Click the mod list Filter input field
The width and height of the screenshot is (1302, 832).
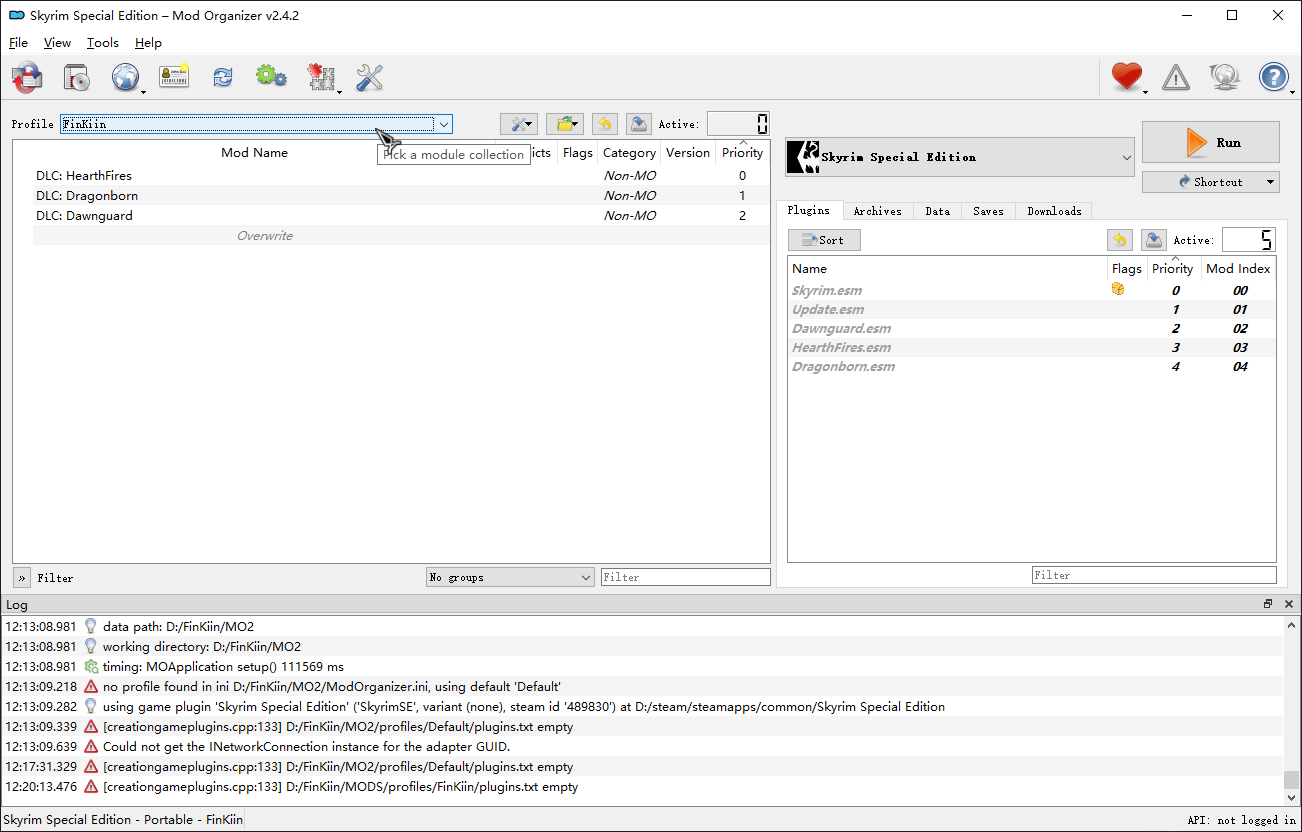click(685, 577)
